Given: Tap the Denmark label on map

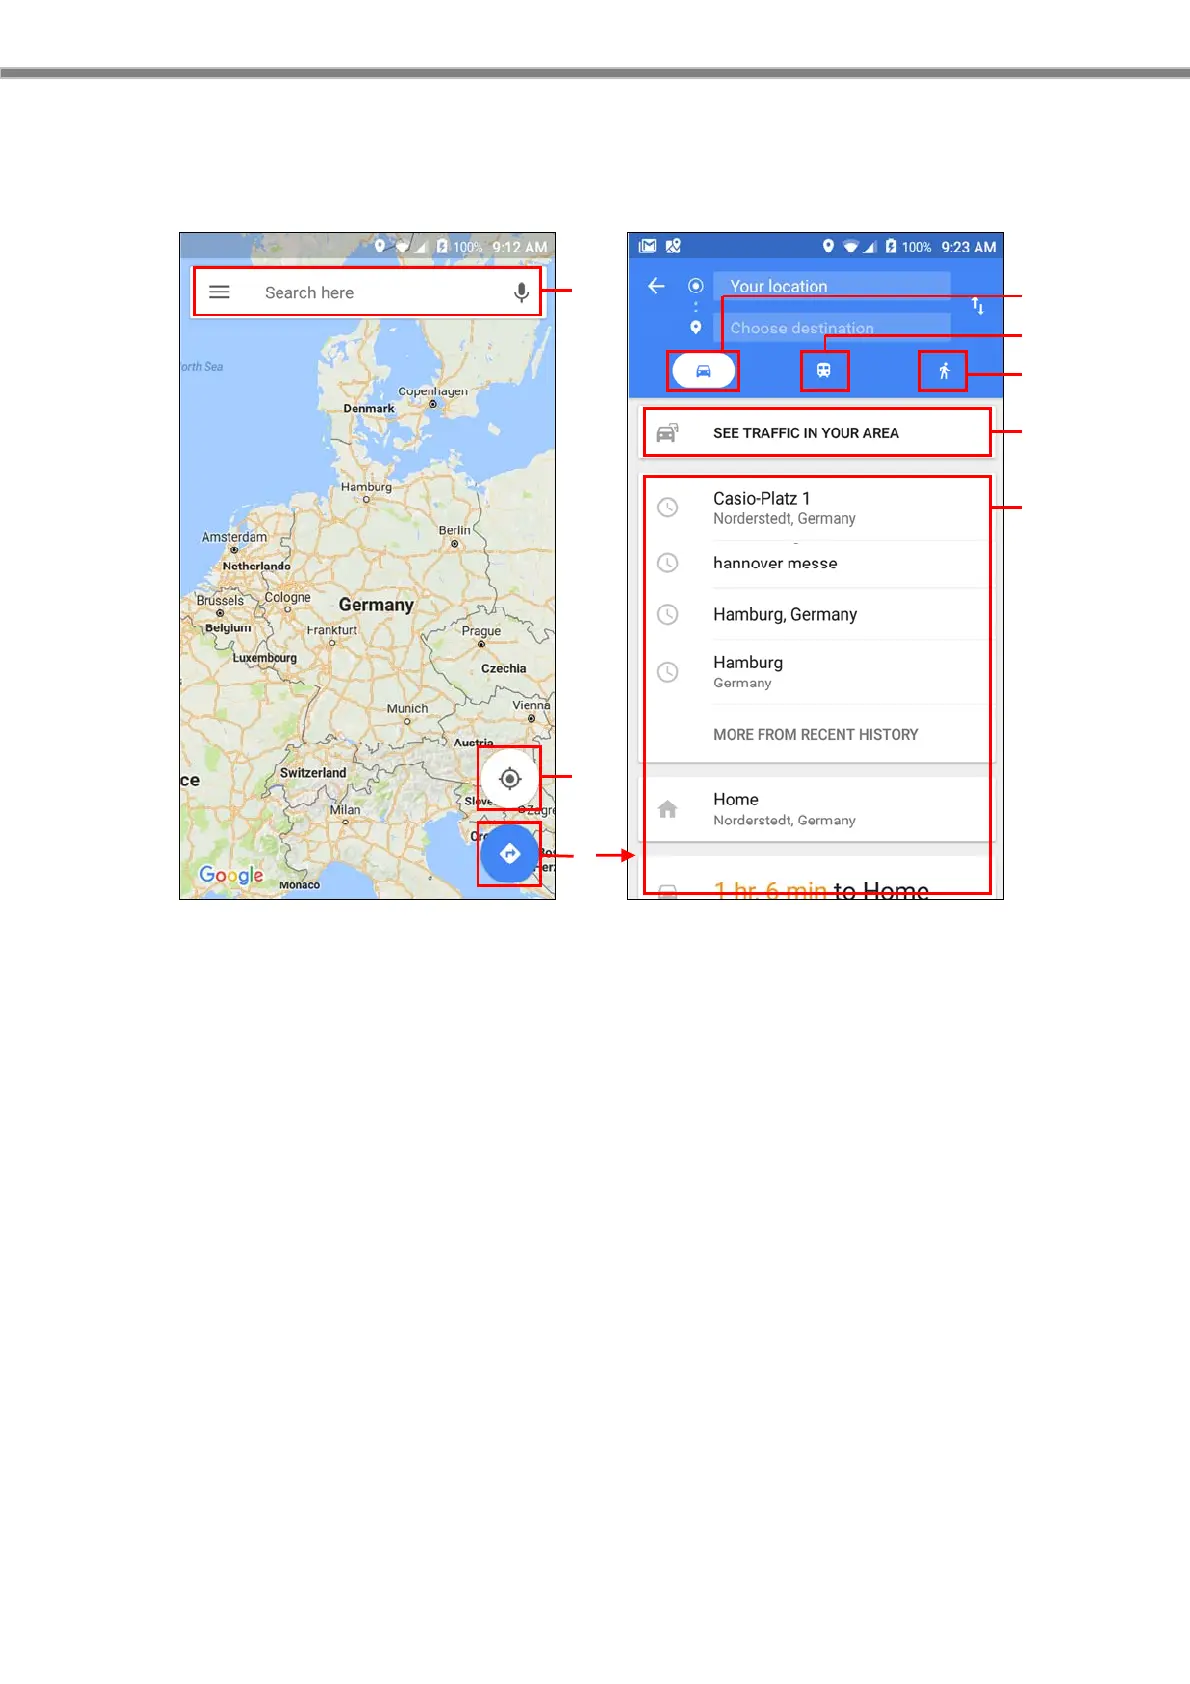Looking at the screenshot, I should tap(369, 408).
